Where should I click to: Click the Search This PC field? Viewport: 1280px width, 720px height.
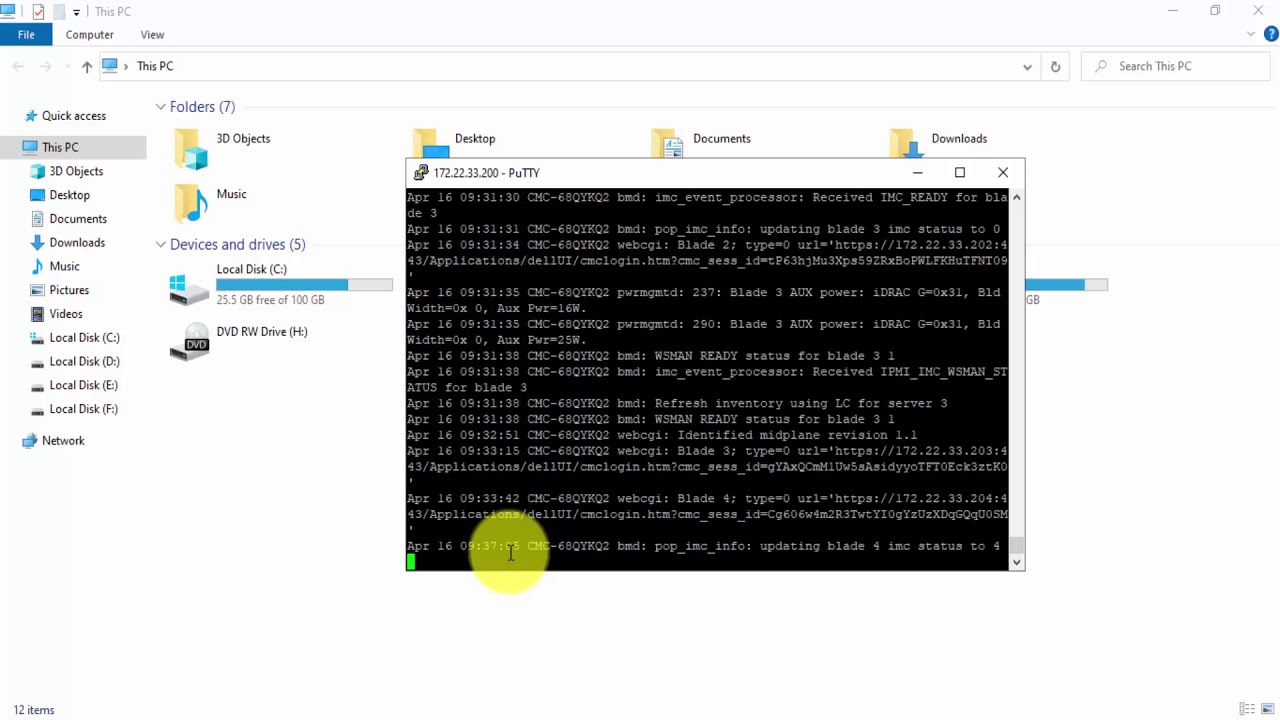click(x=1175, y=66)
